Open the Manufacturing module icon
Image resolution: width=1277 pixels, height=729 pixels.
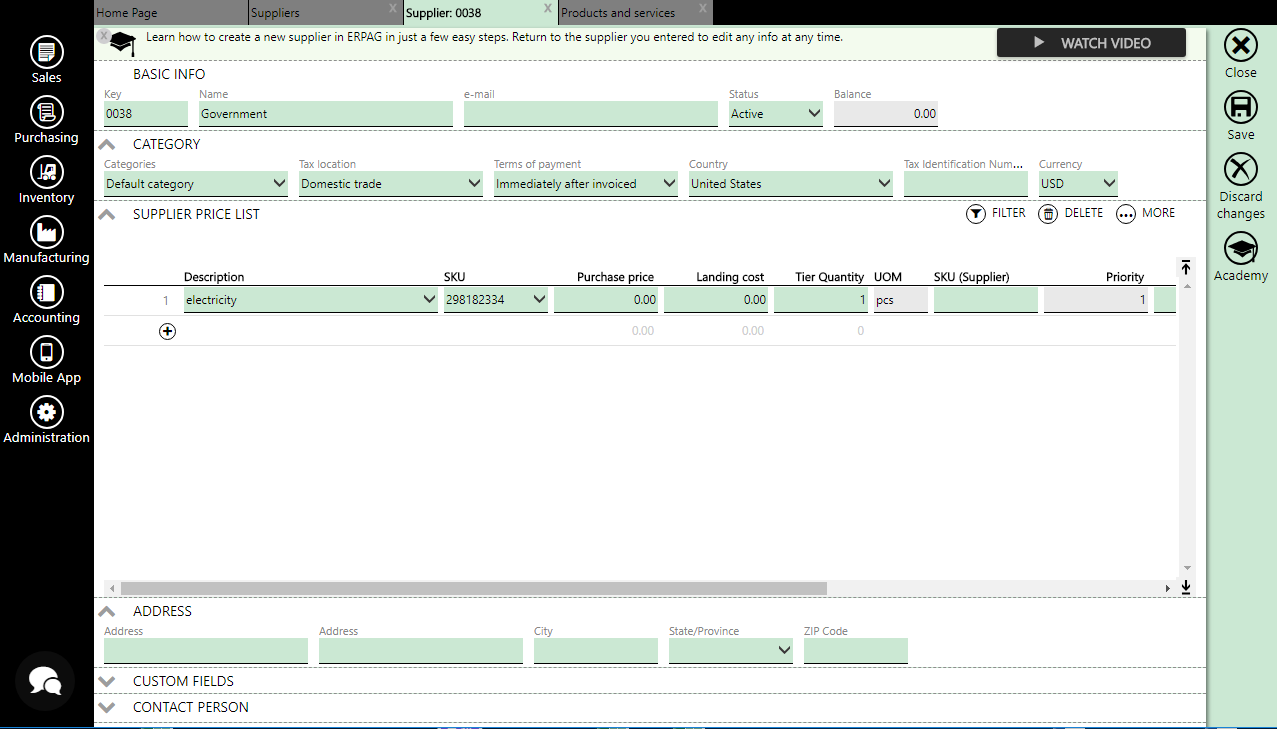click(x=46, y=232)
